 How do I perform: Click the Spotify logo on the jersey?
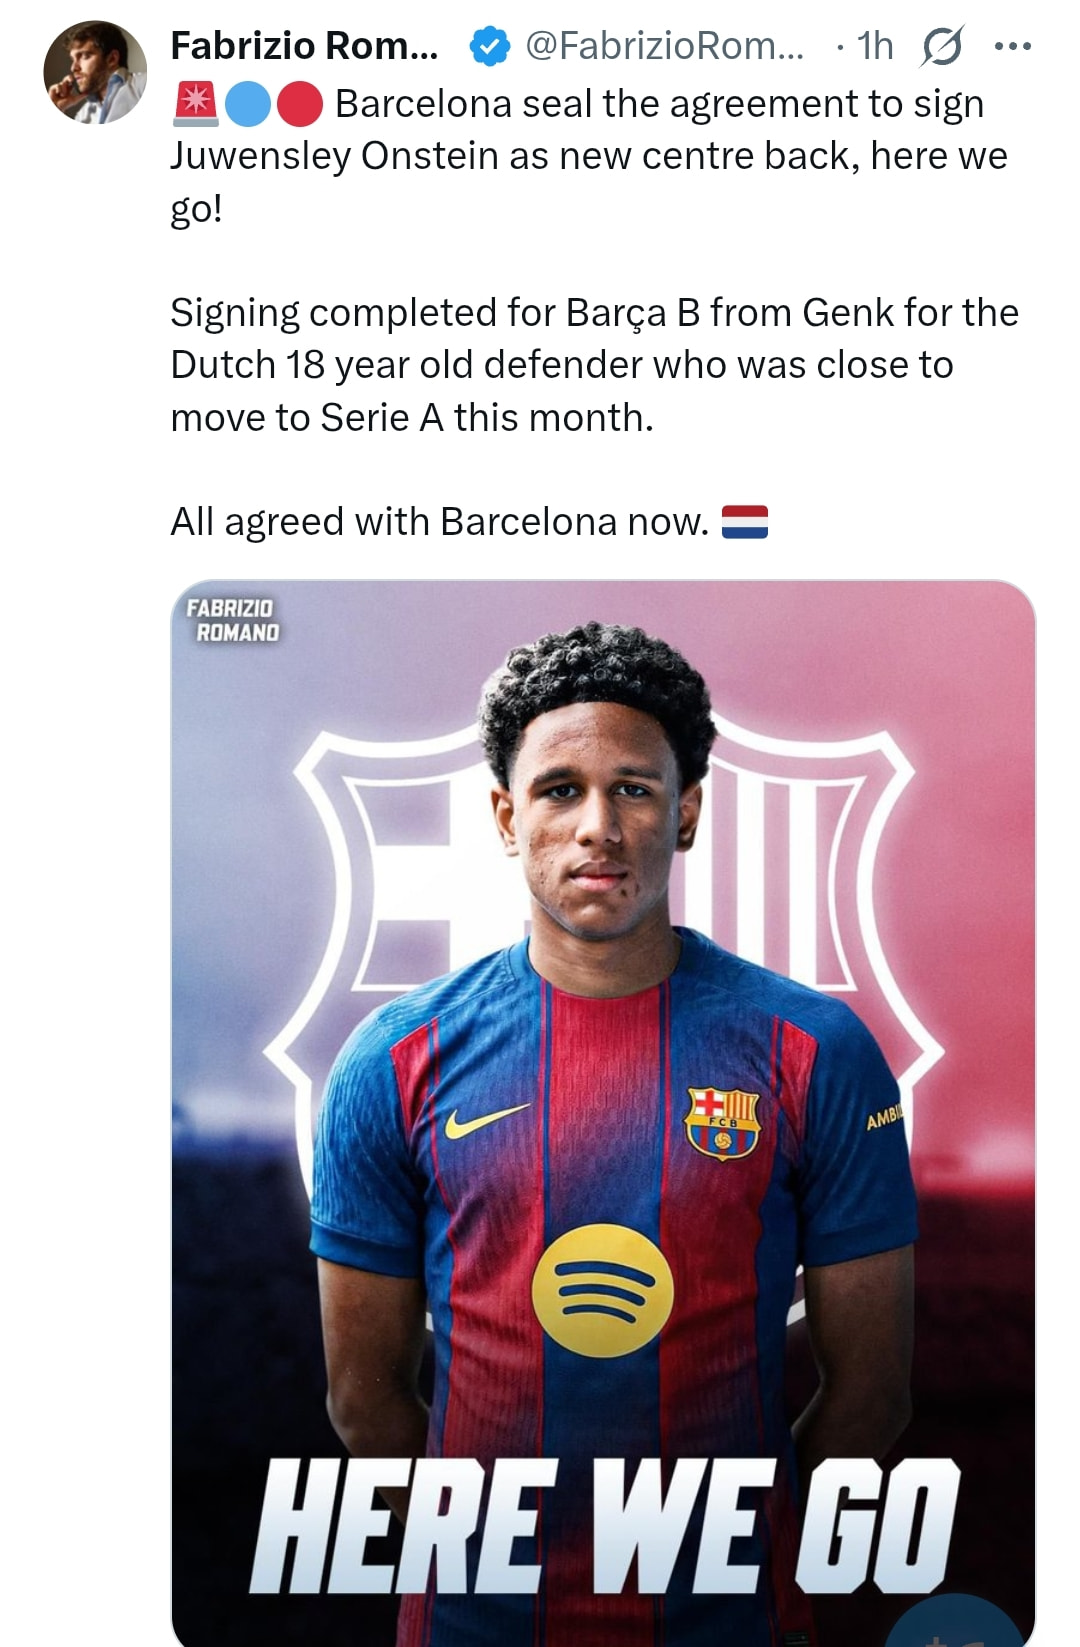[602, 1290]
